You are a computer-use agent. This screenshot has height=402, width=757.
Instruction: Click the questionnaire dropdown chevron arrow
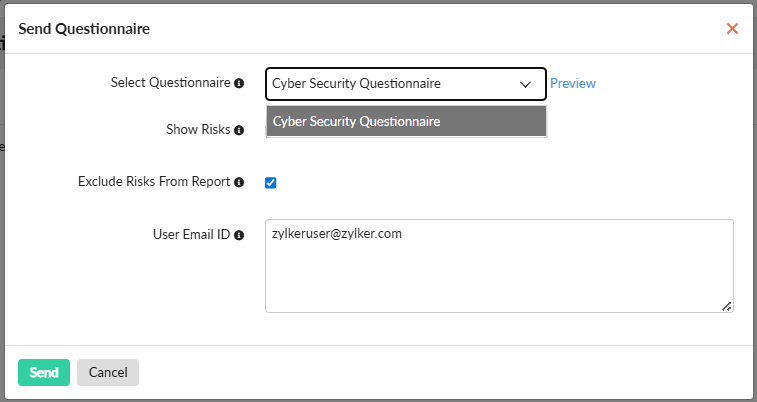(526, 85)
